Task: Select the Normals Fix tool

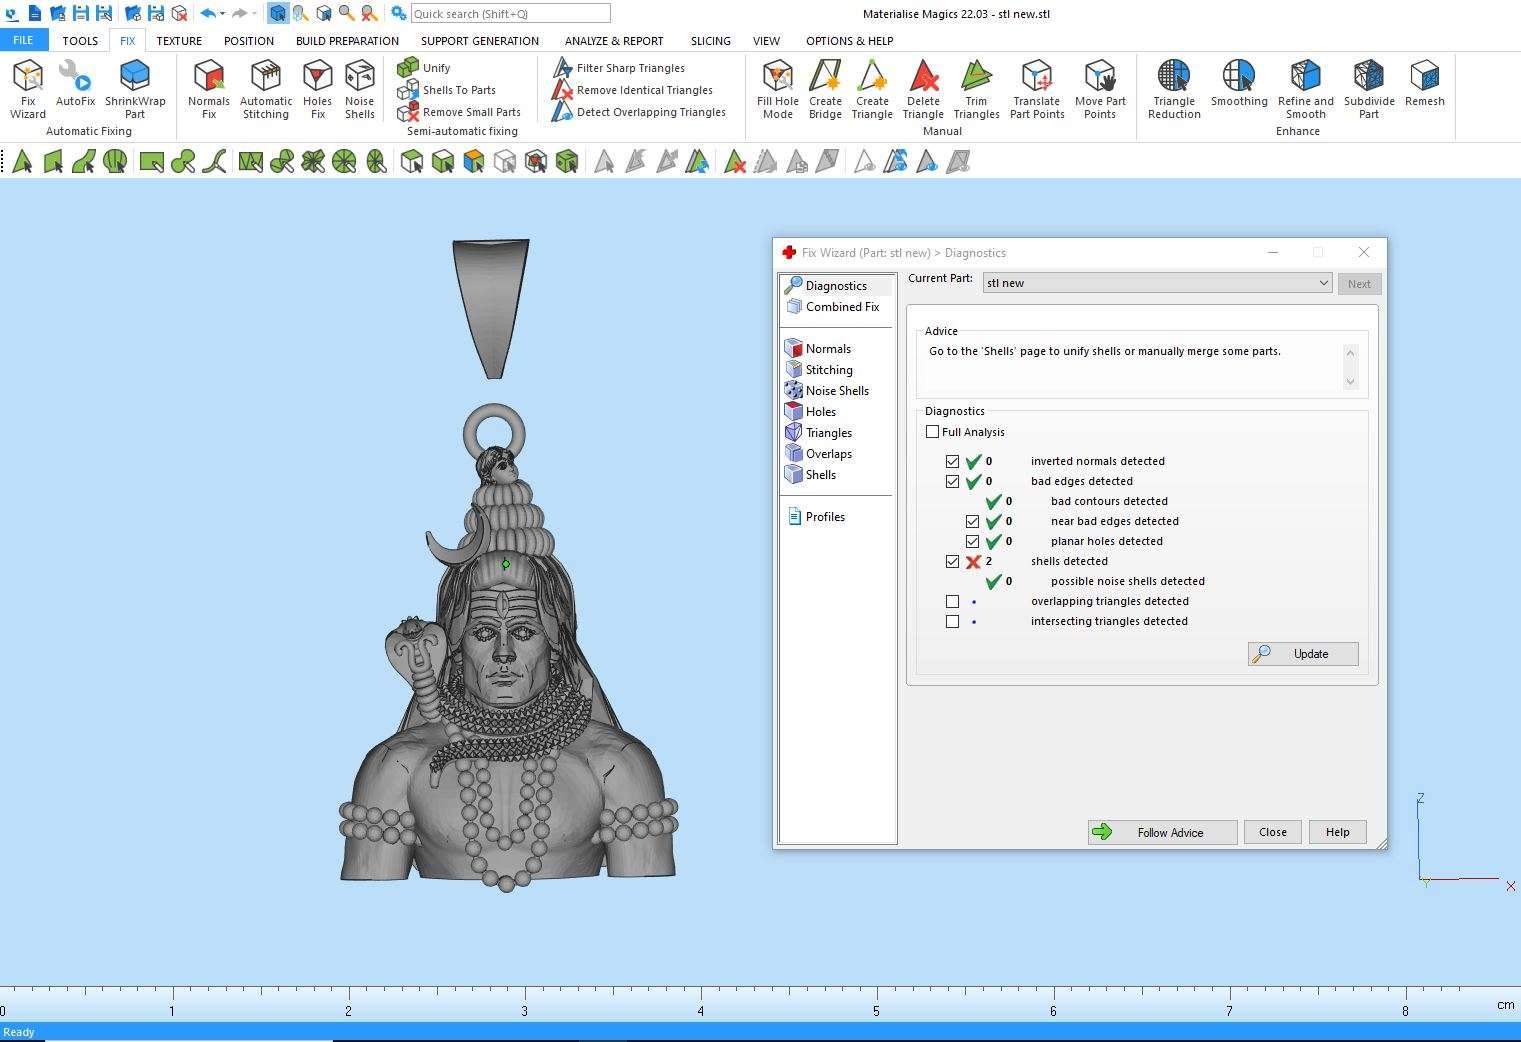Action: 208,88
